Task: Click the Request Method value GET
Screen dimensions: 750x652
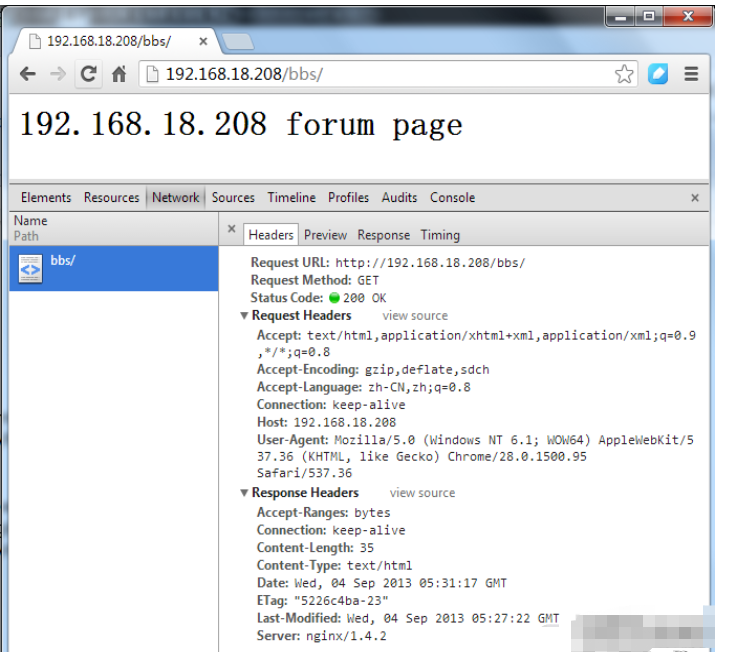Action: (368, 280)
